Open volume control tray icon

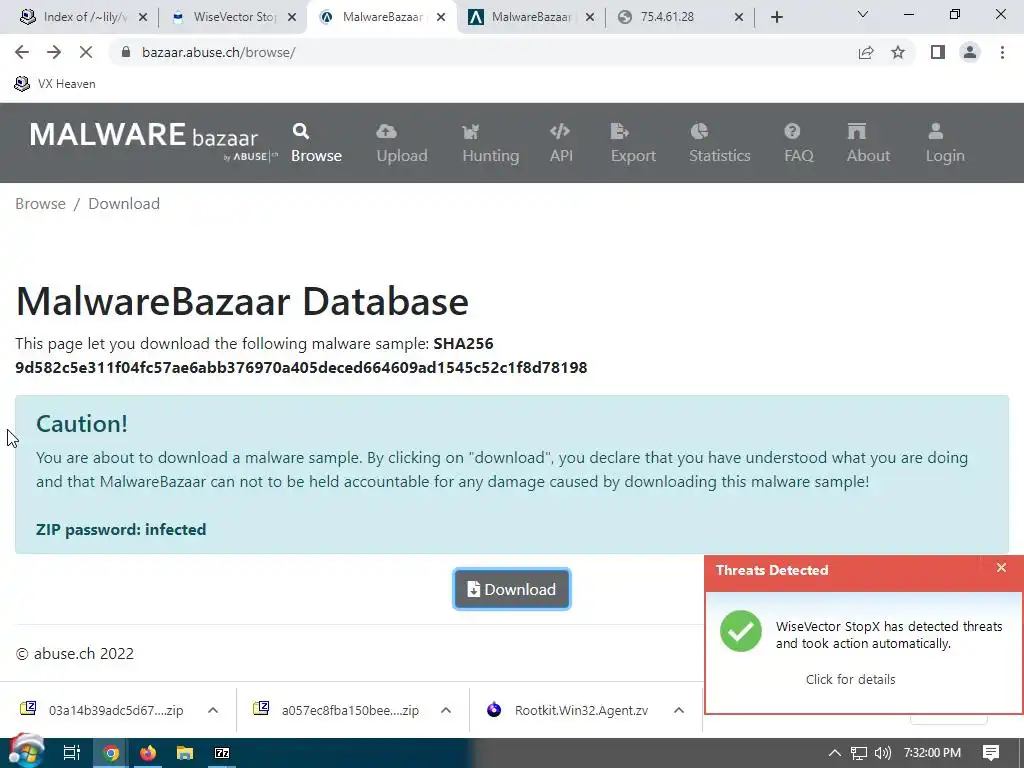(x=883, y=753)
